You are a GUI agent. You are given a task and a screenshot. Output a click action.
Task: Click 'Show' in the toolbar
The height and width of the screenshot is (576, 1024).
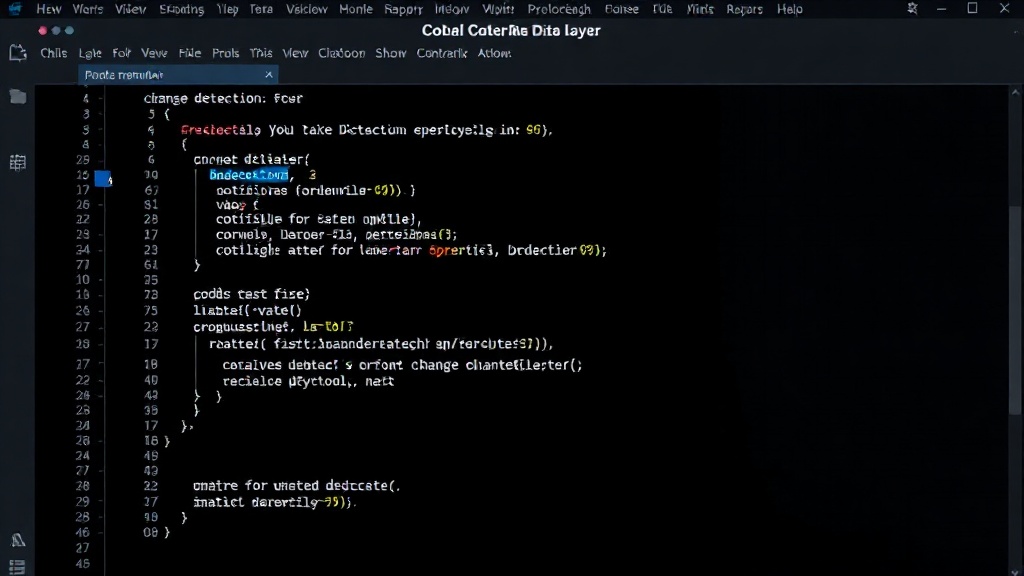coord(391,53)
